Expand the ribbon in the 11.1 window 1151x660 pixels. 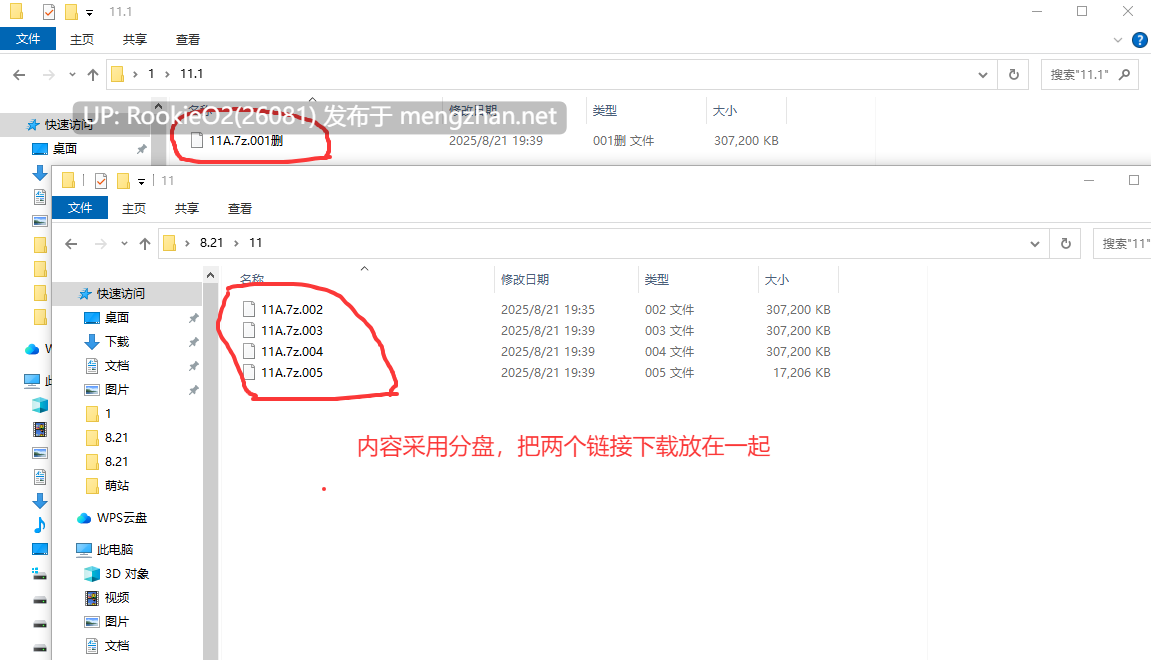tap(1117, 40)
